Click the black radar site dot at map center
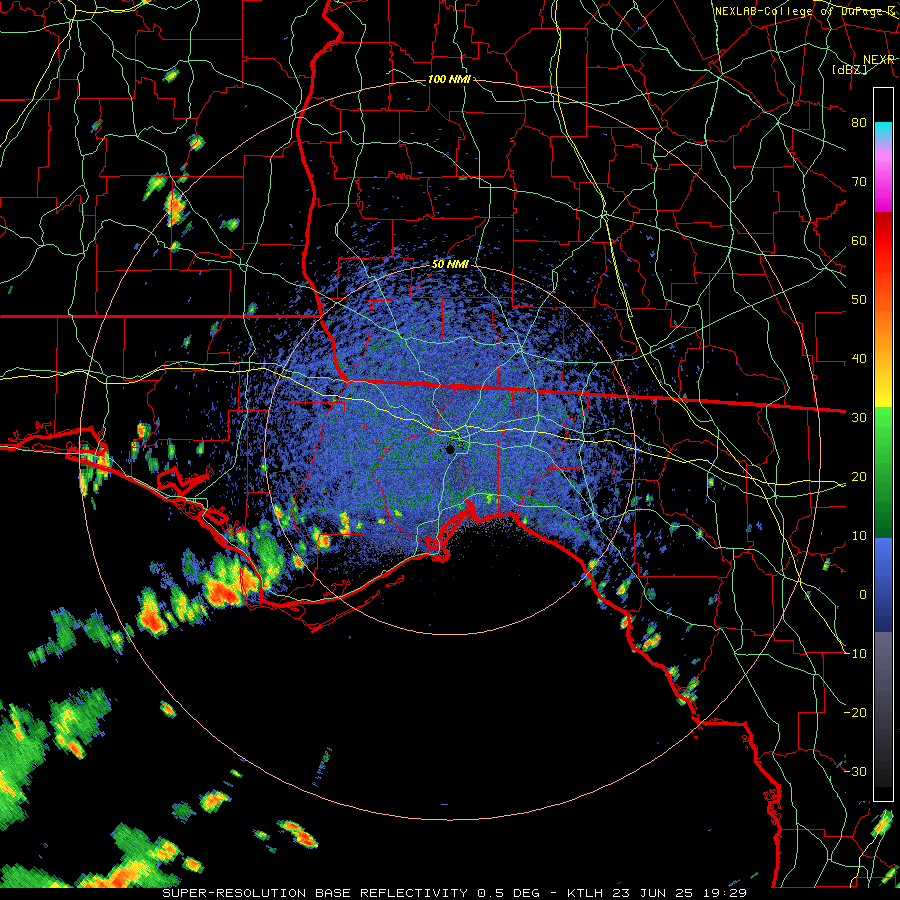The width and height of the screenshot is (900, 900). [x=451, y=449]
